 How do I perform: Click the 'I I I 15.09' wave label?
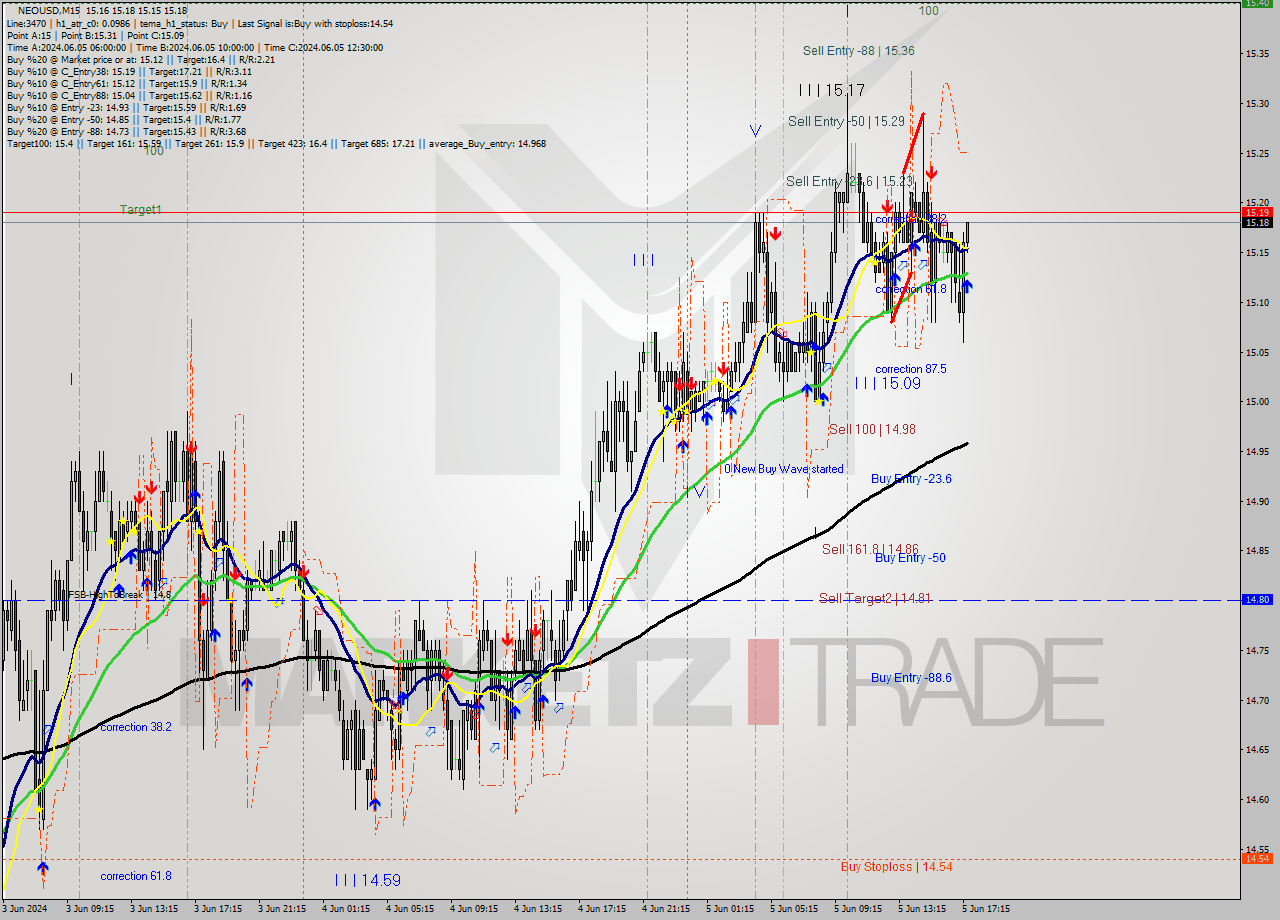click(888, 383)
